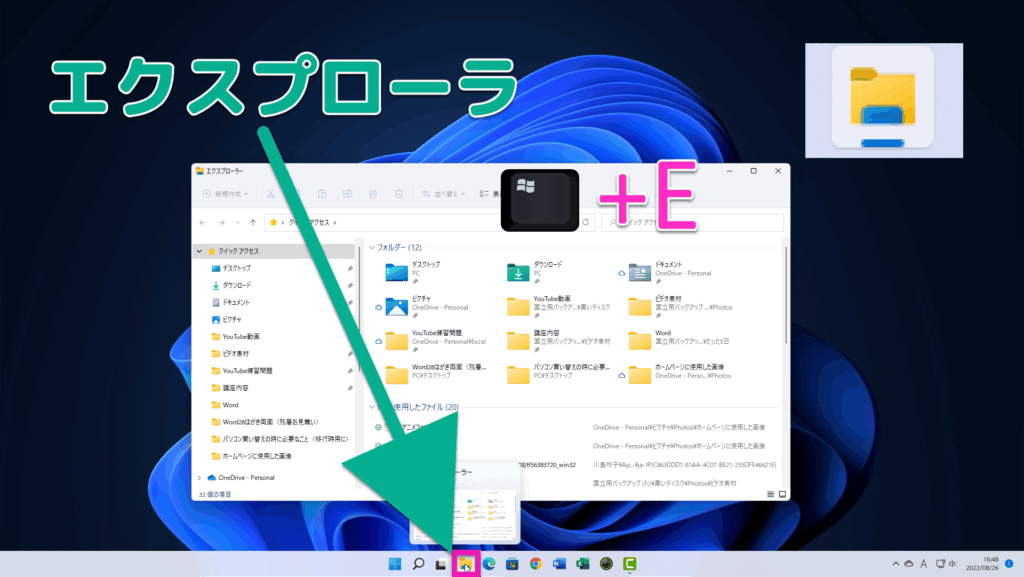Select ダウンロード in the navigation pane
Screen dimensions: 1024x577
click(236, 285)
